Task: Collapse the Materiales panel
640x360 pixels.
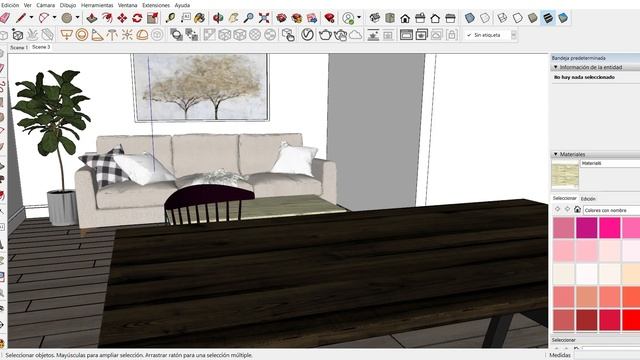Action: [556, 154]
